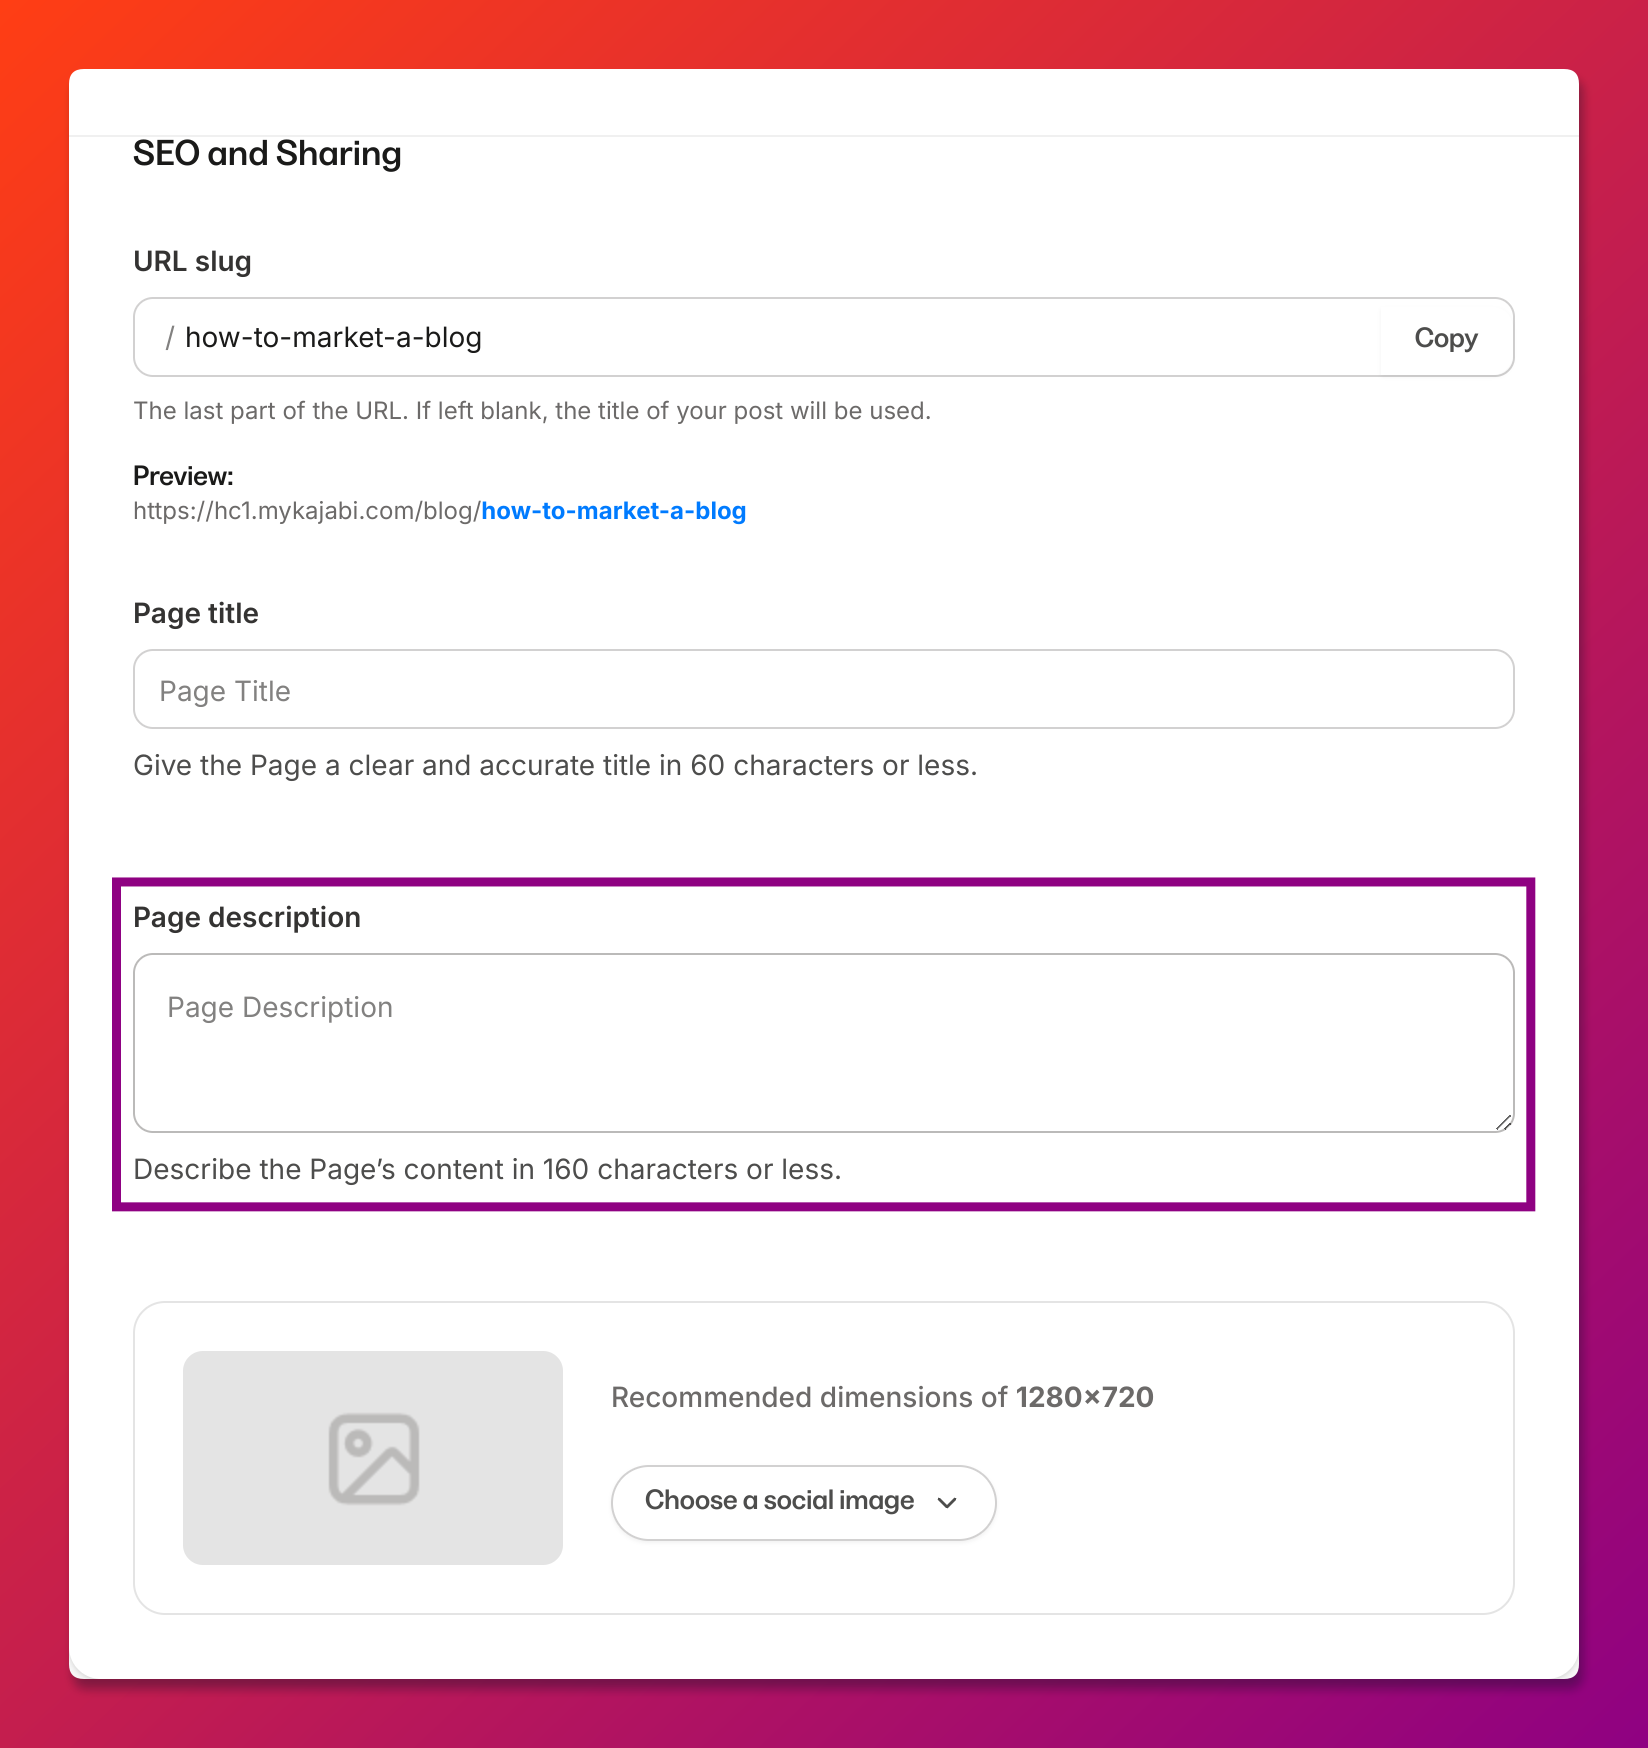The image size is (1648, 1748).
Task: Grab the textarea resize handle
Action: pos(1503,1122)
